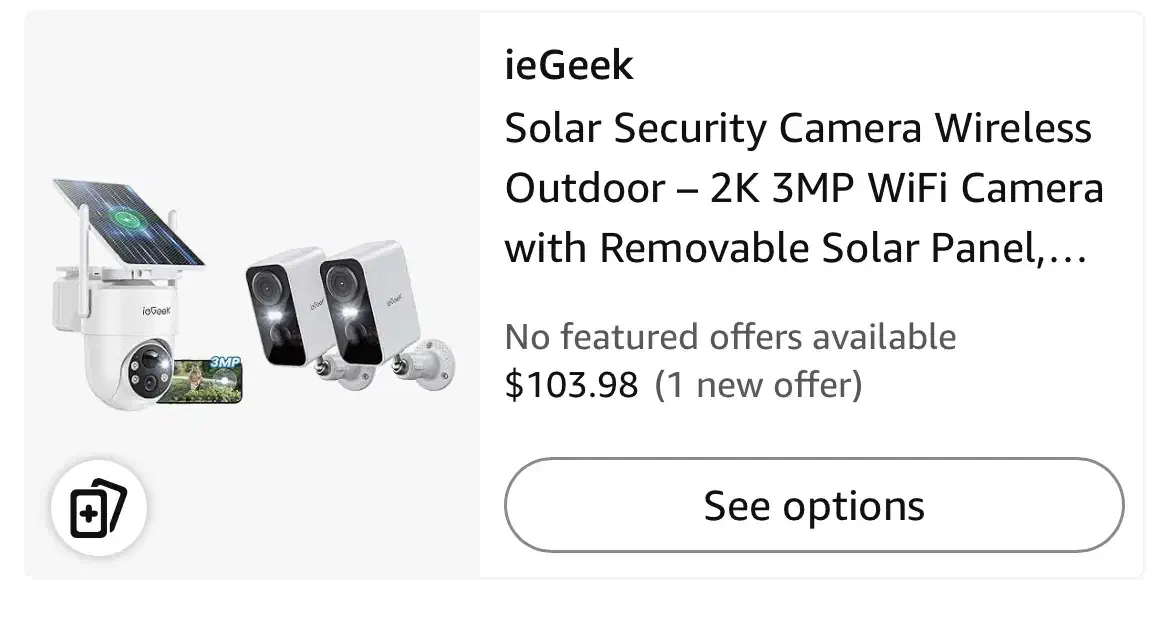Click the 3MP badge in product photo
This screenshot has width=1170, height=643.
(226, 361)
